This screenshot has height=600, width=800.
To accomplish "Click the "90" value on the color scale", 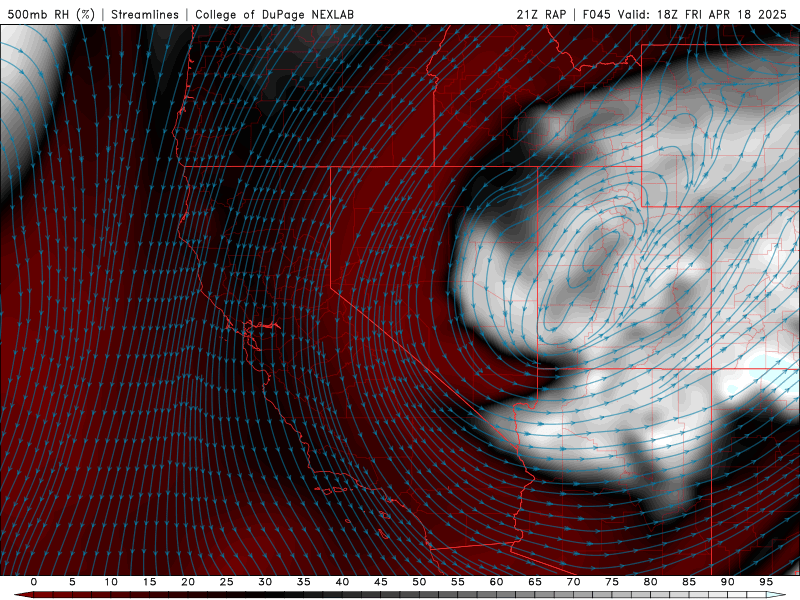I will tap(728, 582).
